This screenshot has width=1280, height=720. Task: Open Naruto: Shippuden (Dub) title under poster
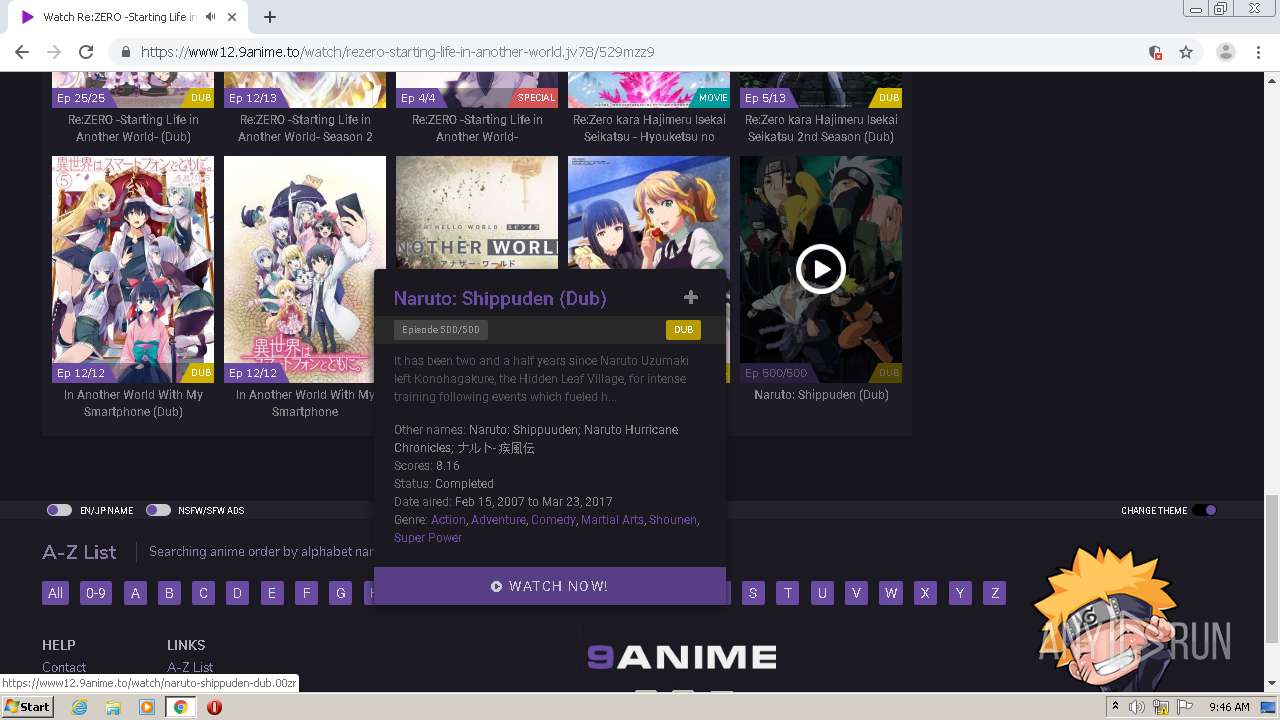821,395
